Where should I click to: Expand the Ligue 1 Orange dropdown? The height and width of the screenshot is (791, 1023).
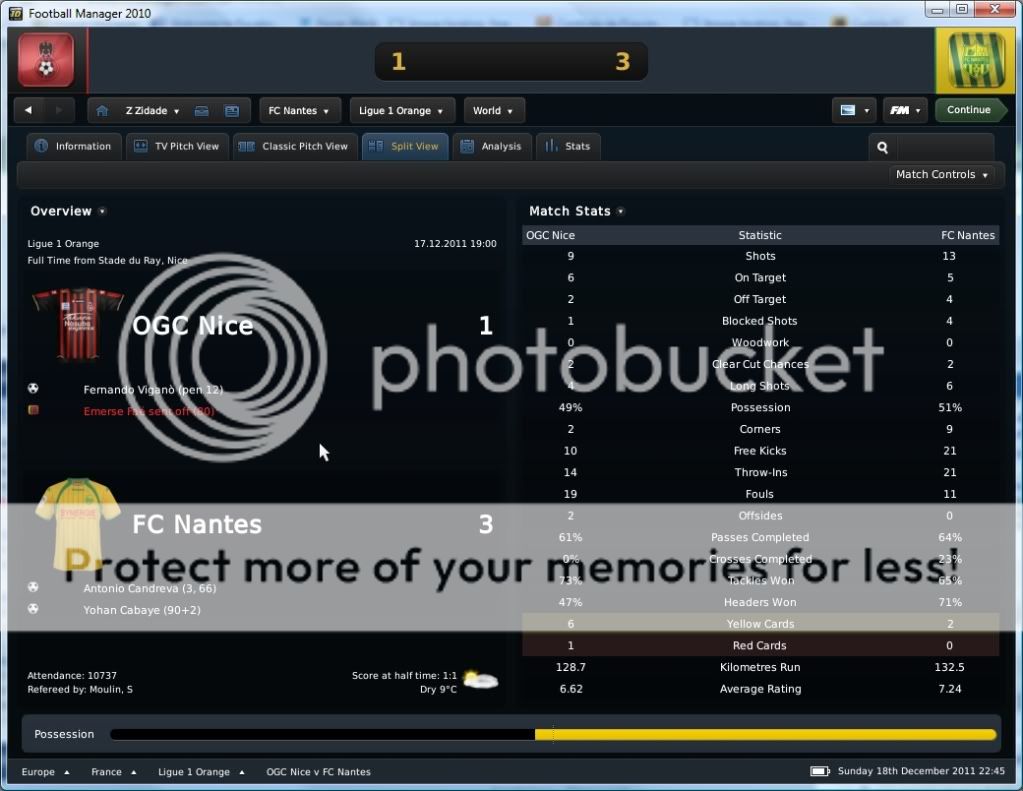402,111
